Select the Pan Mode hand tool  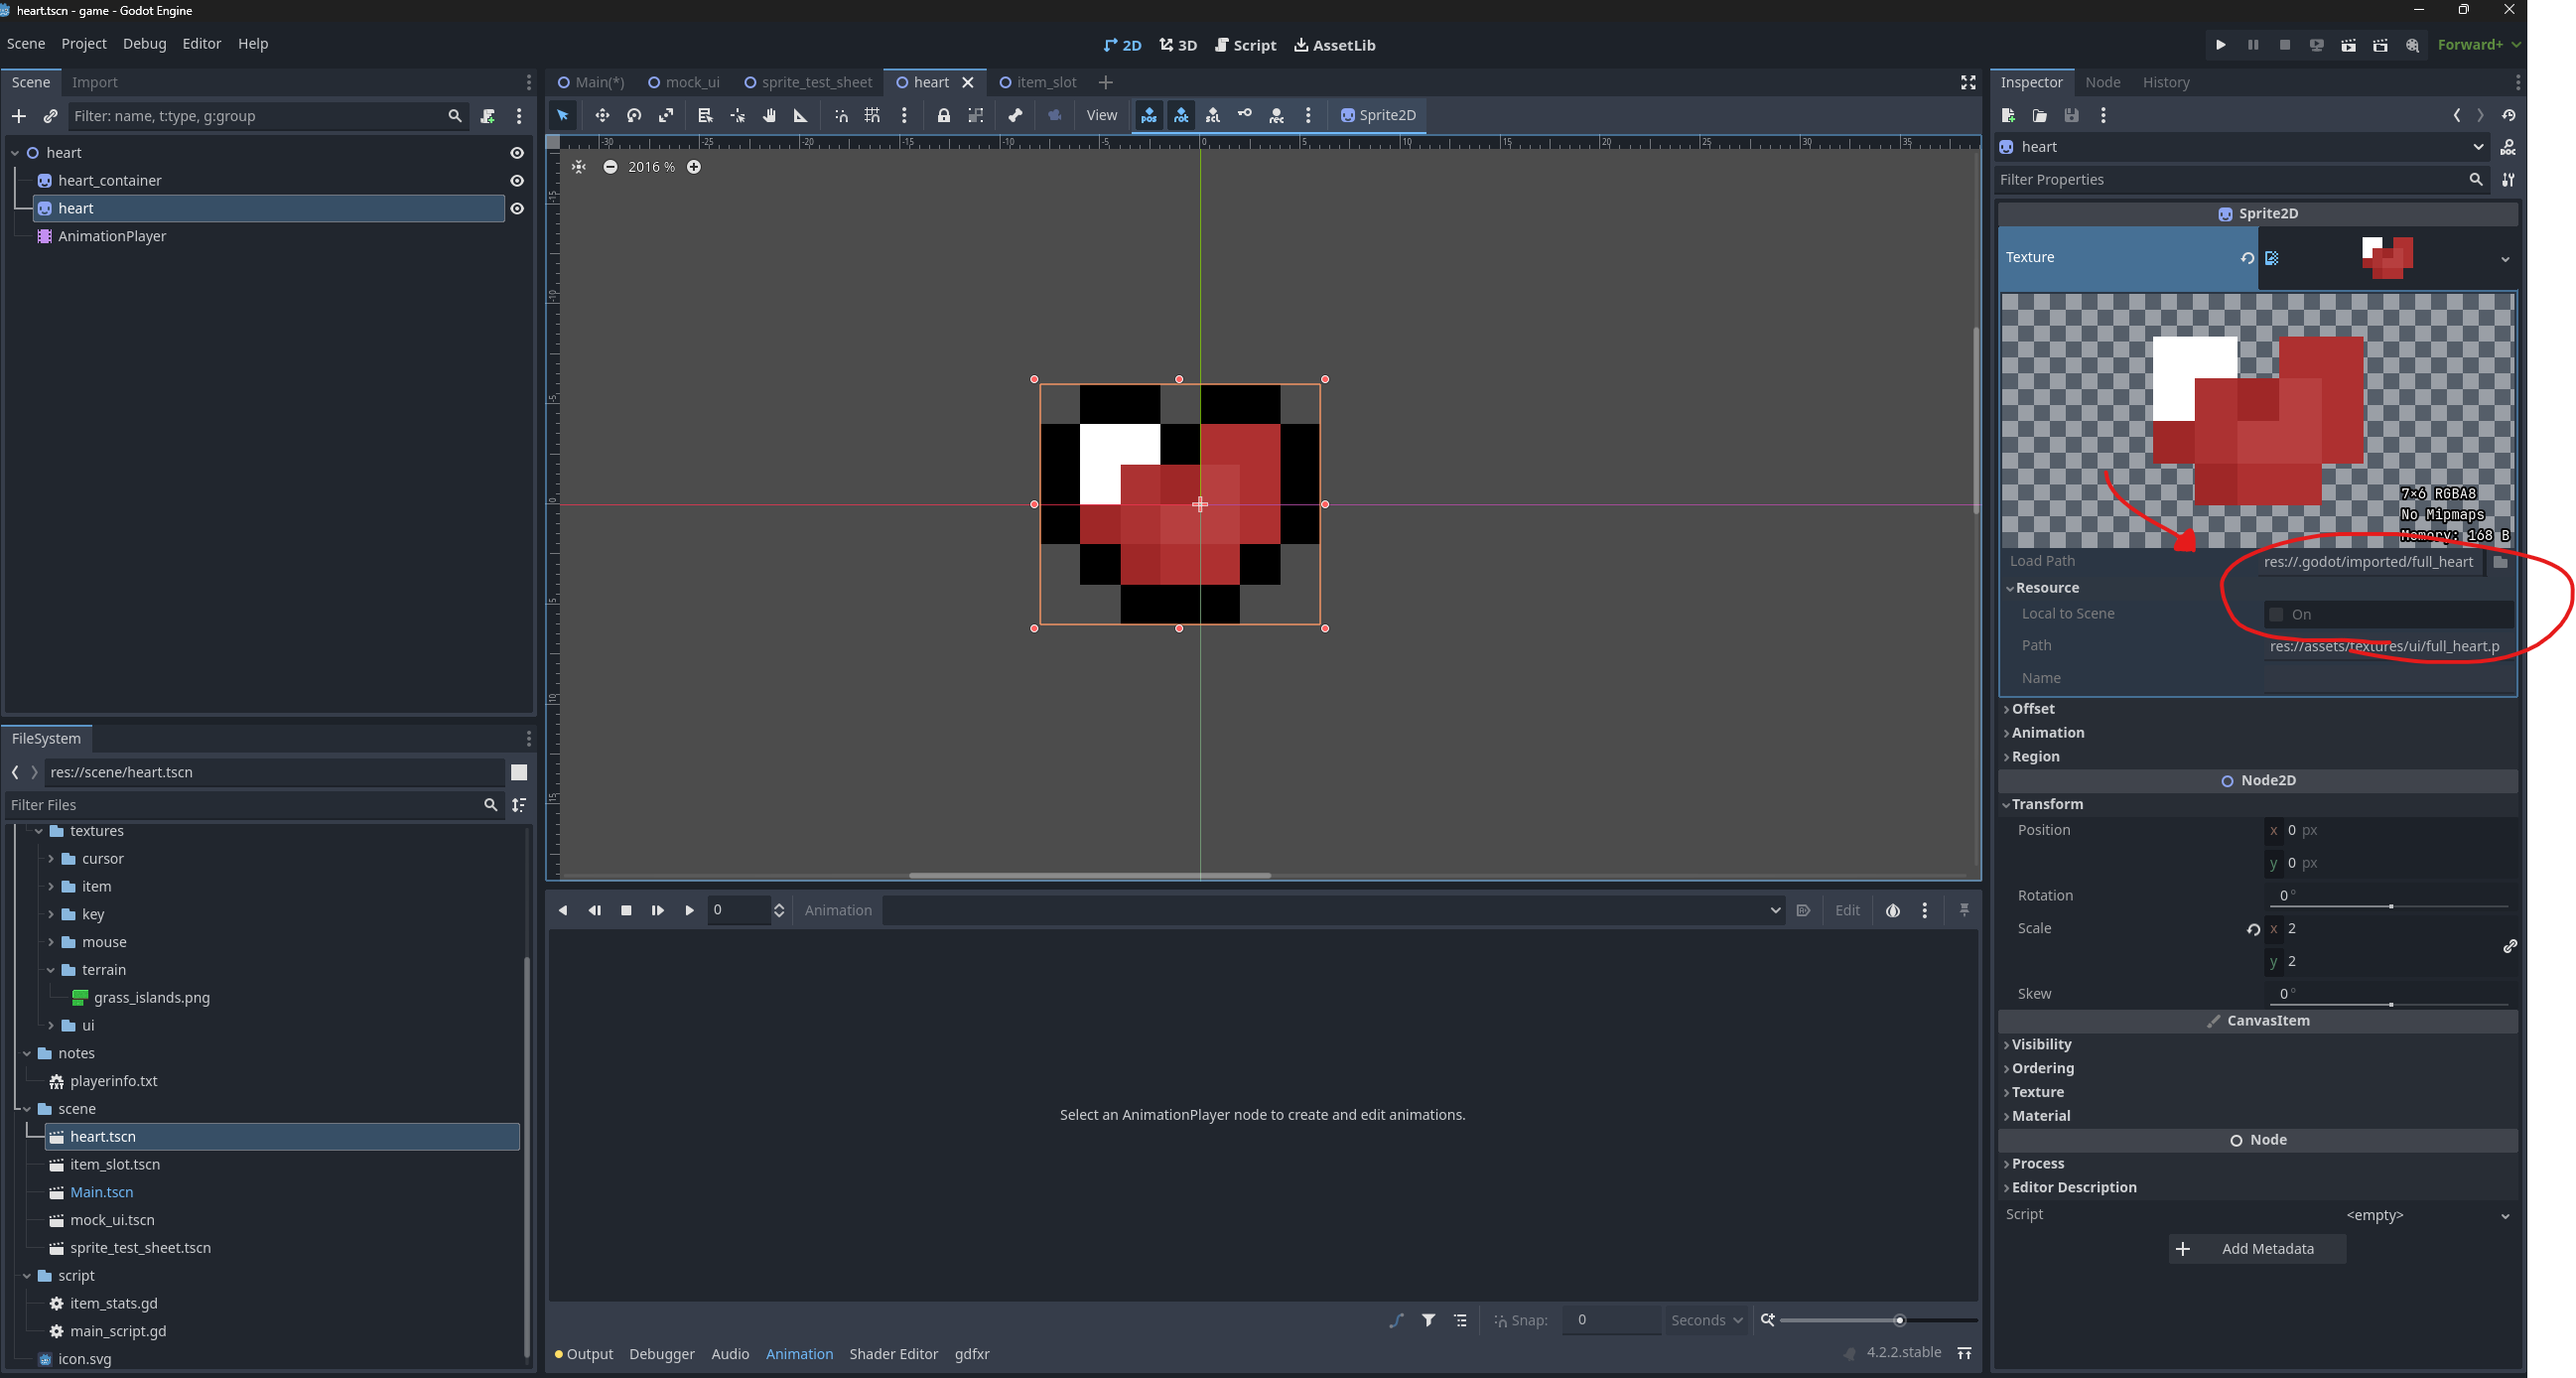[769, 115]
